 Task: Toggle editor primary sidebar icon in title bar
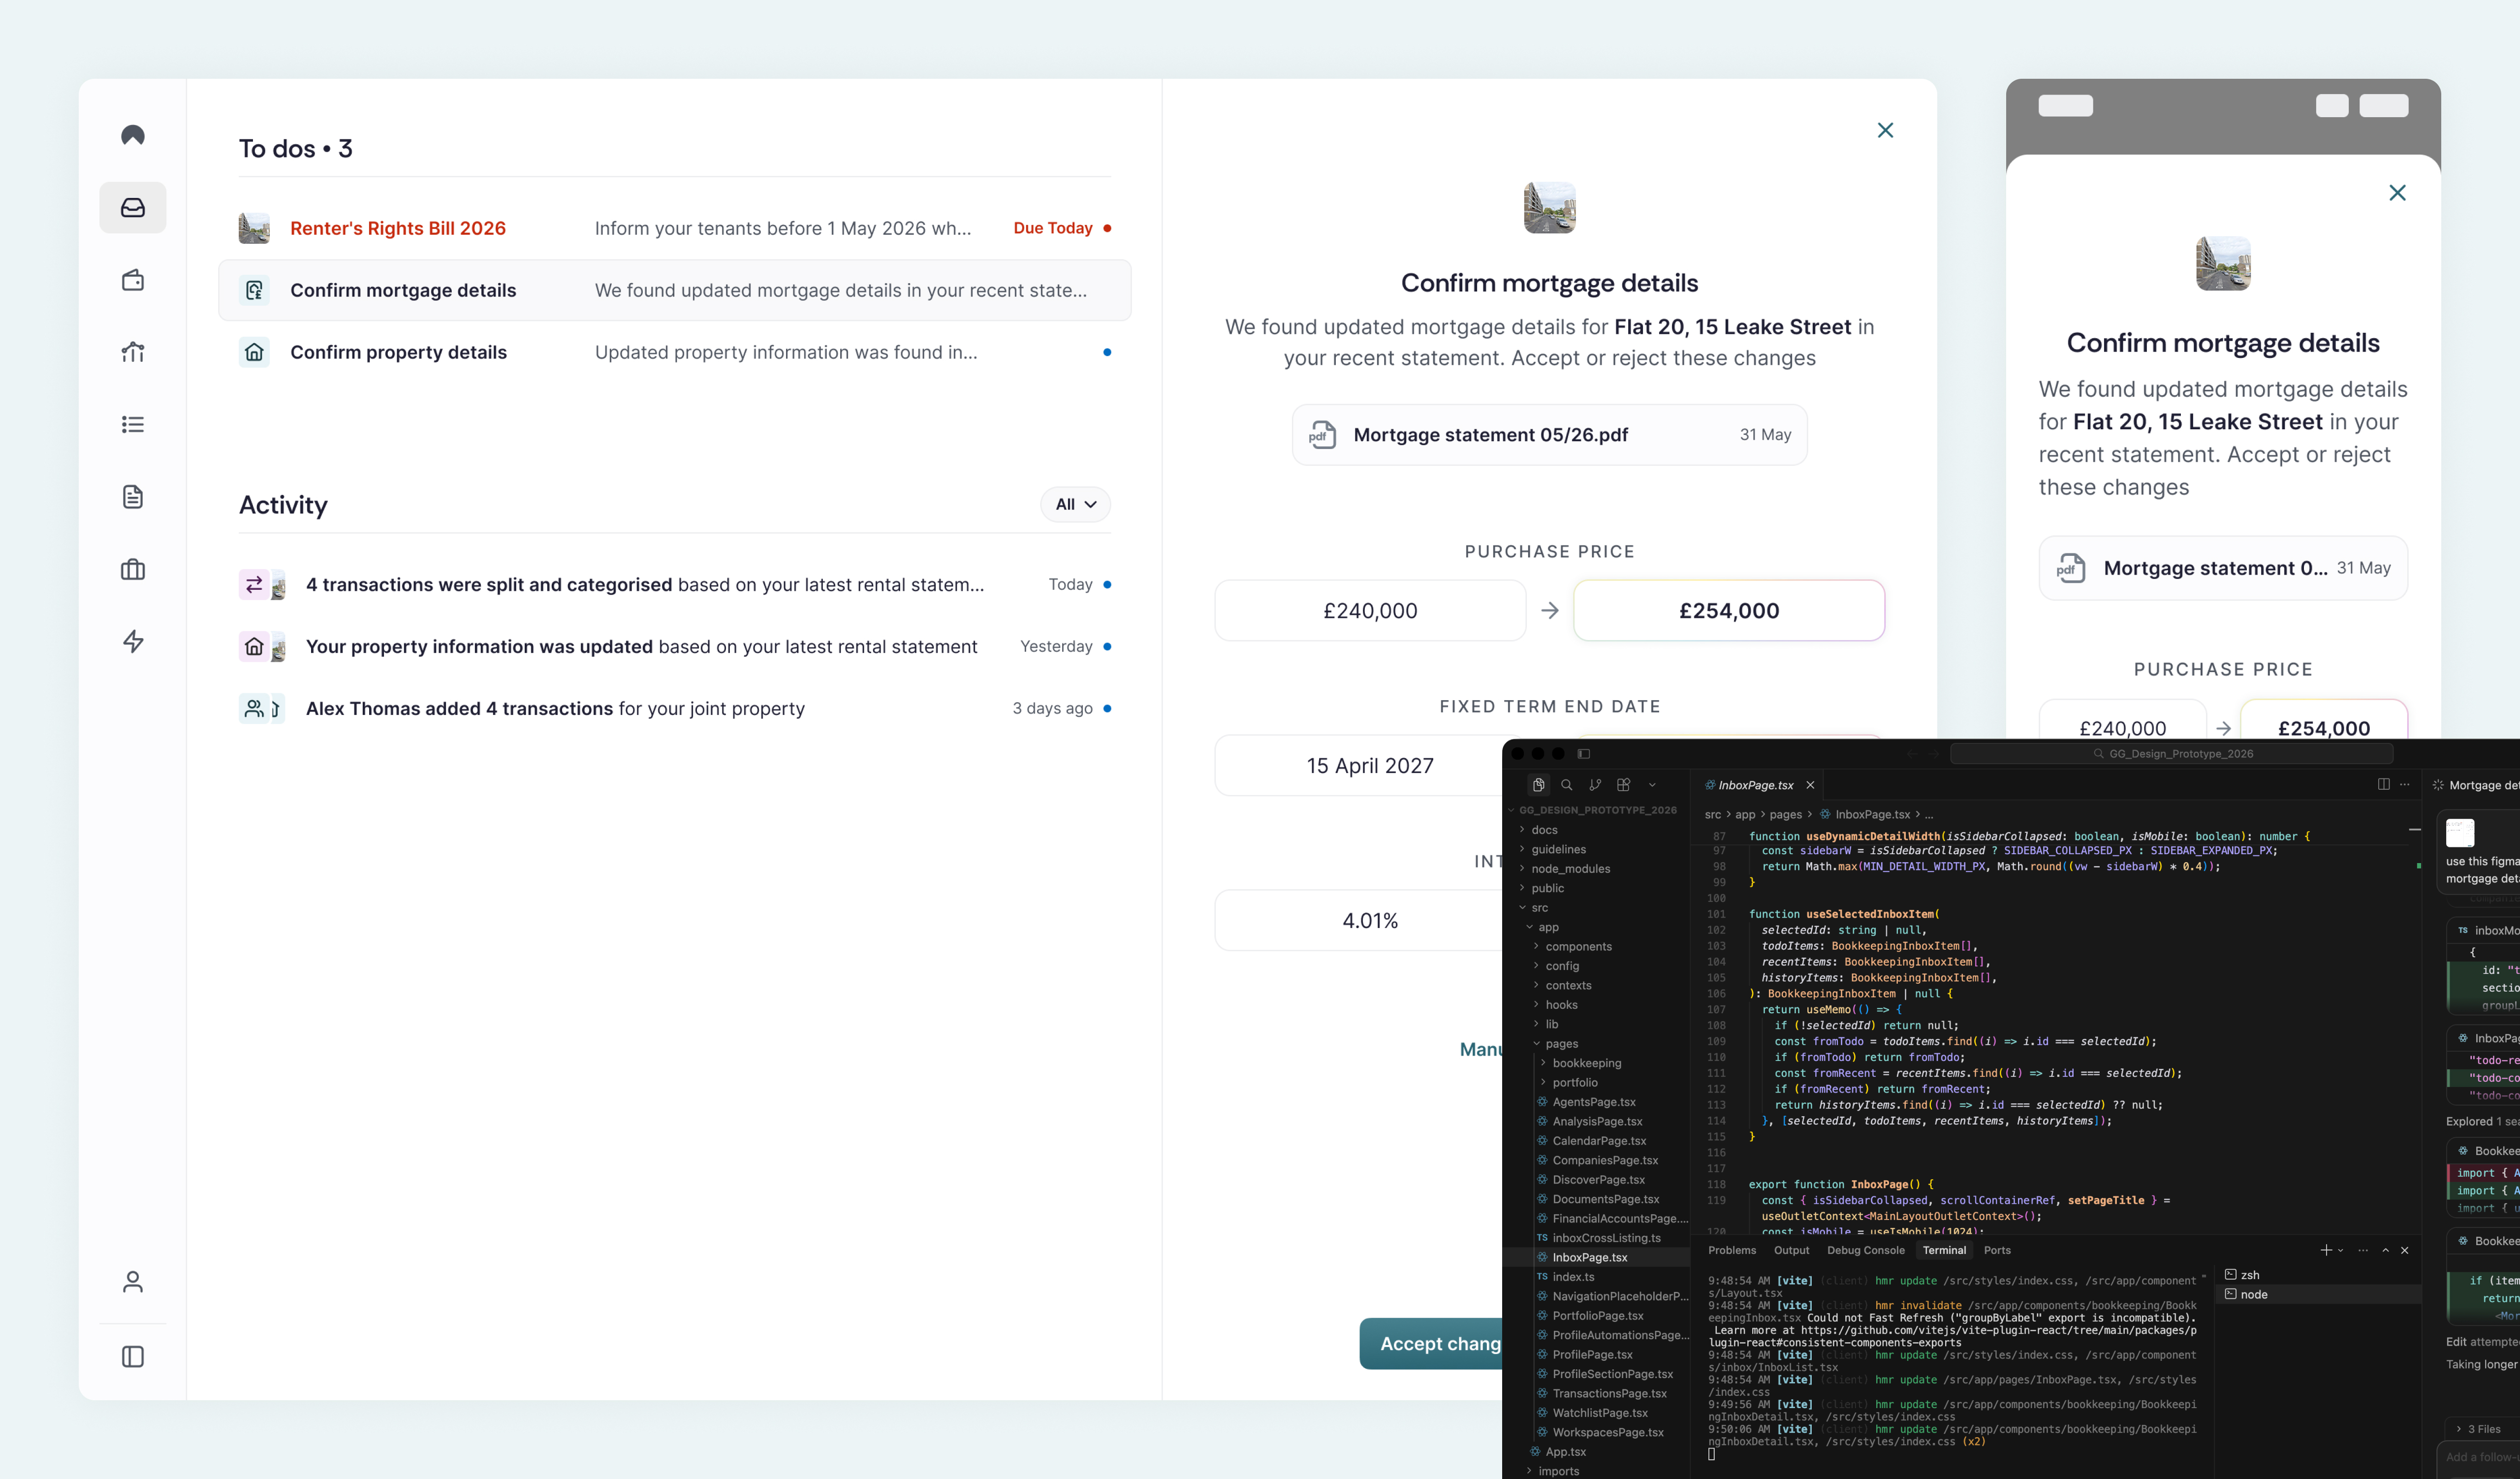pos(1583,754)
